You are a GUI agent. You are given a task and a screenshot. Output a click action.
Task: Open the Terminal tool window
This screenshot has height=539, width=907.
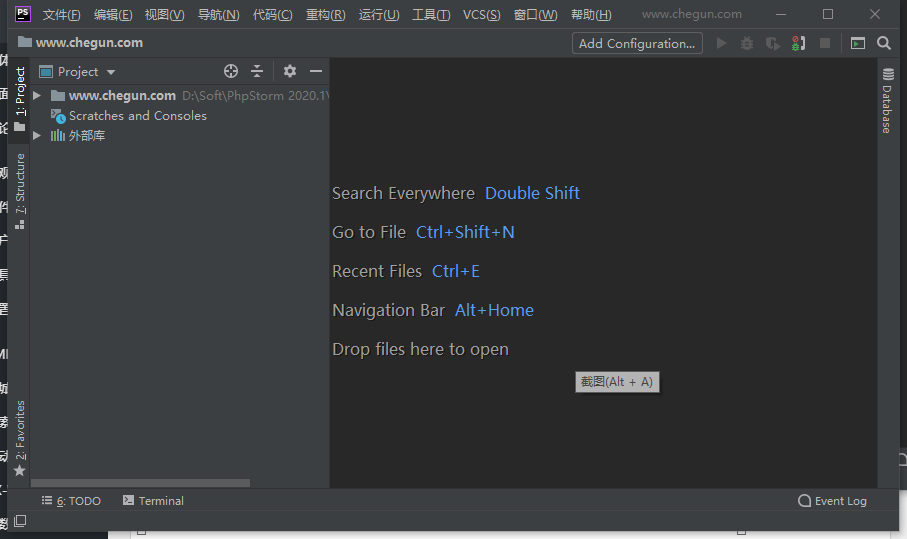[153, 501]
